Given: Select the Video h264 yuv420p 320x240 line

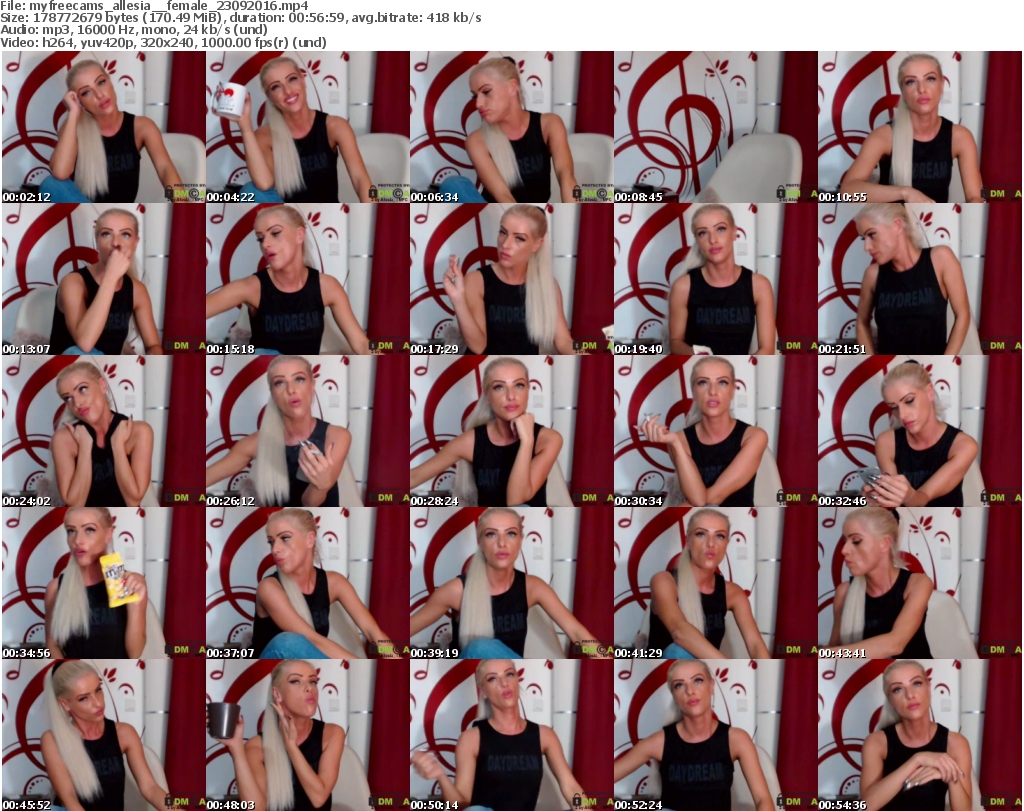Looking at the screenshot, I should (x=163, y=42).
